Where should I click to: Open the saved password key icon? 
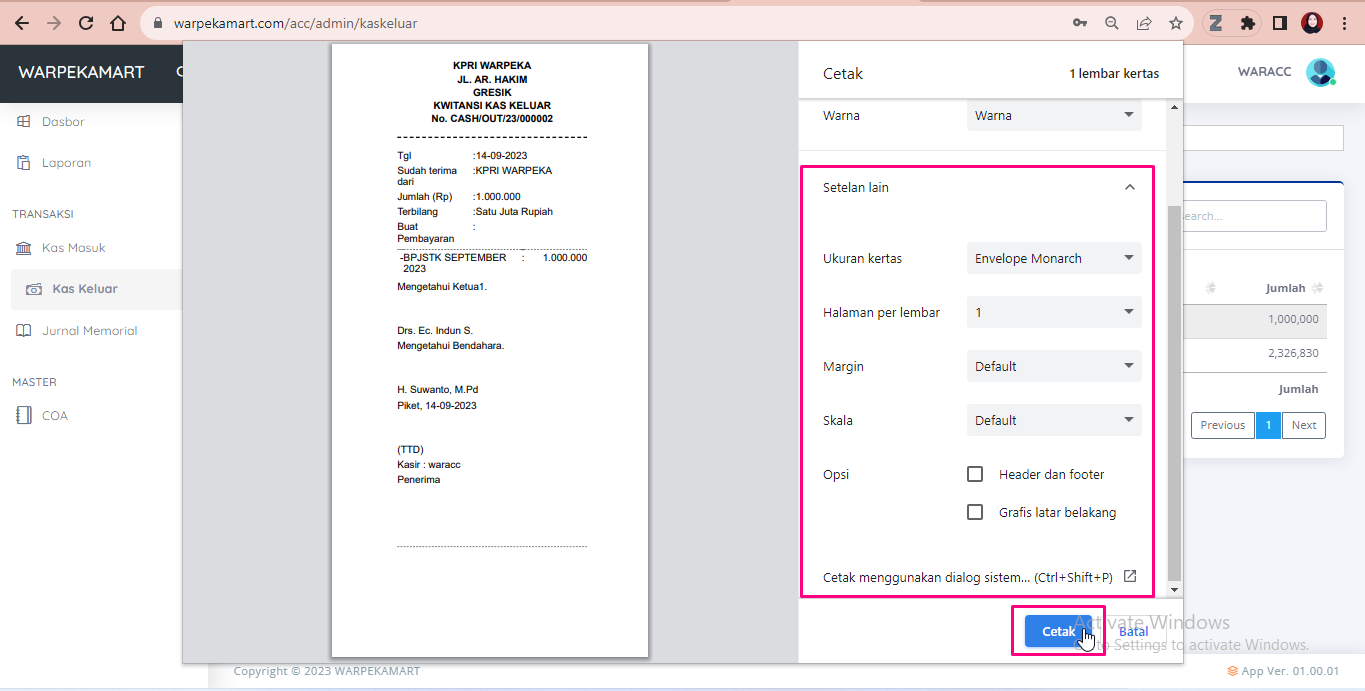tap(1080, 23)
